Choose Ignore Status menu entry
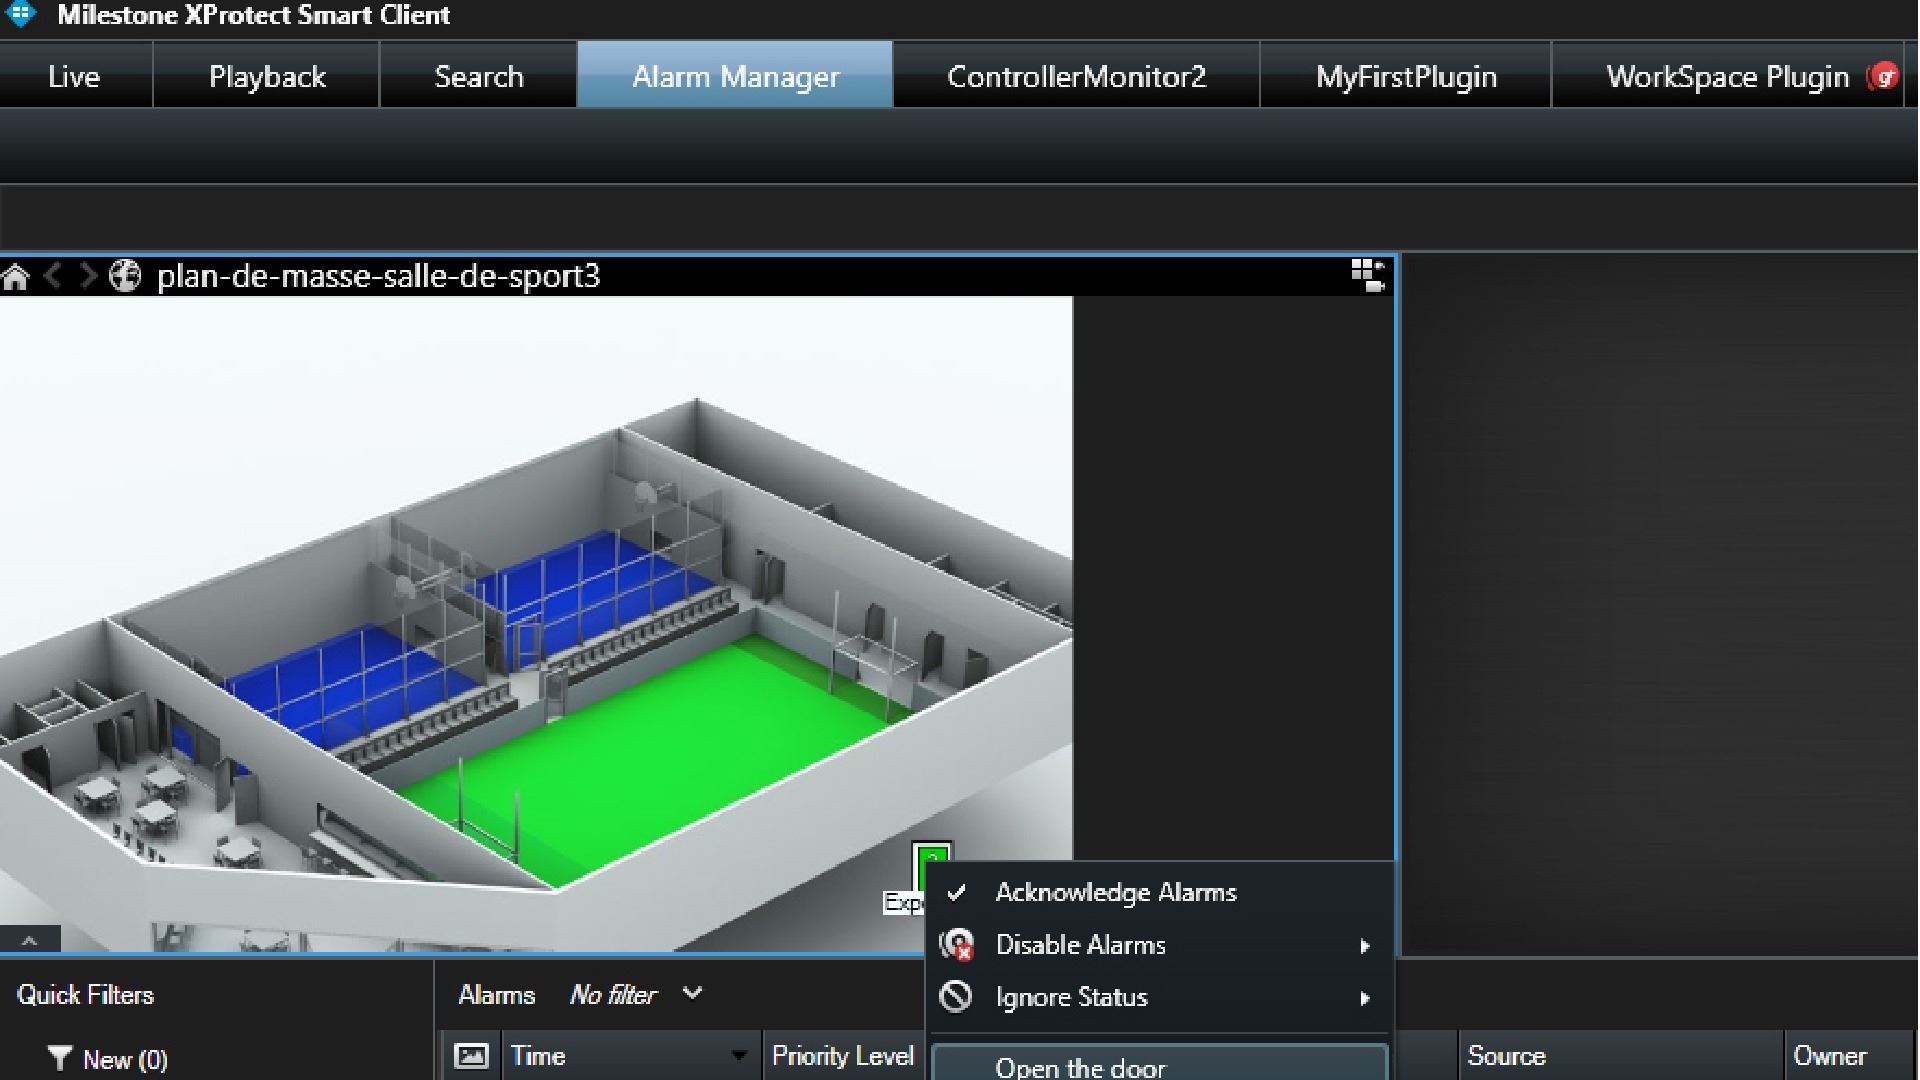The height and width of the screenshot is (1080, 1920). 1160,997
